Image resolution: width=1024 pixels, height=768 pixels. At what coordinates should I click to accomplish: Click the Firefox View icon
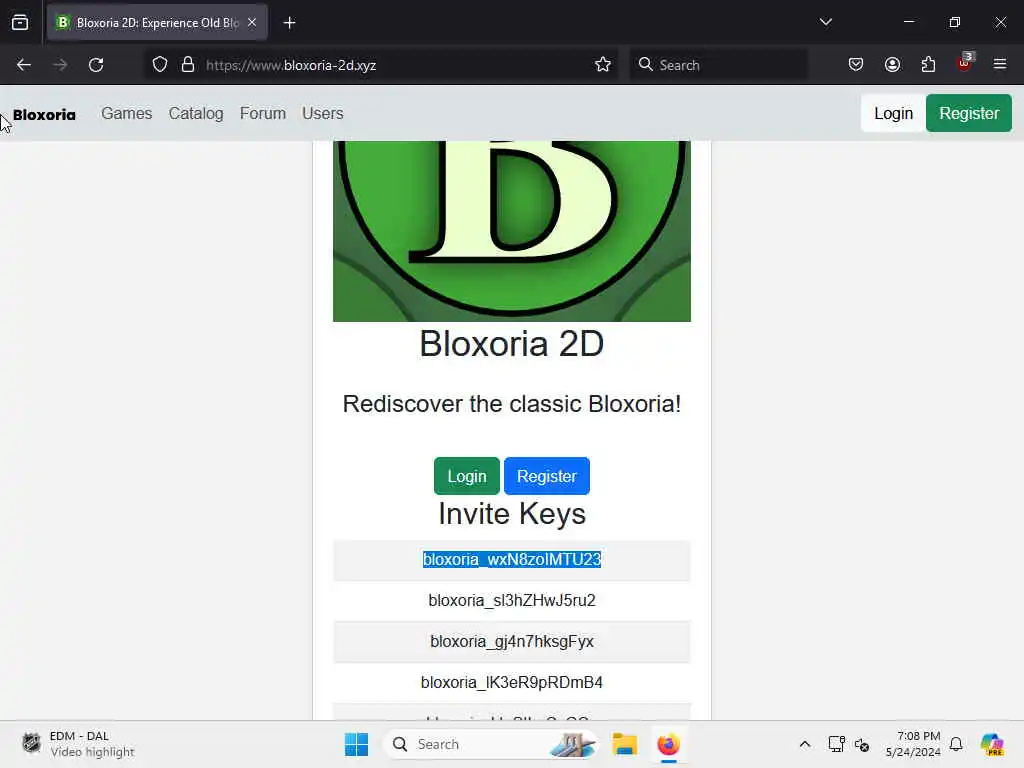point(20,23)
